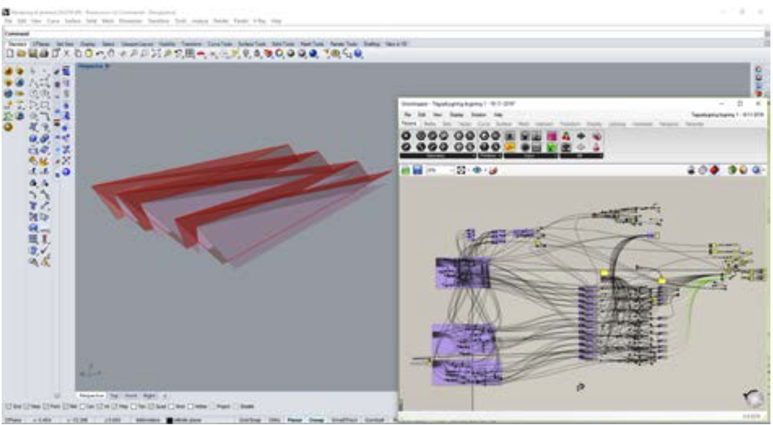
Task: Switch to the Params tab in Grasshopper
Action: coord(409,123)
